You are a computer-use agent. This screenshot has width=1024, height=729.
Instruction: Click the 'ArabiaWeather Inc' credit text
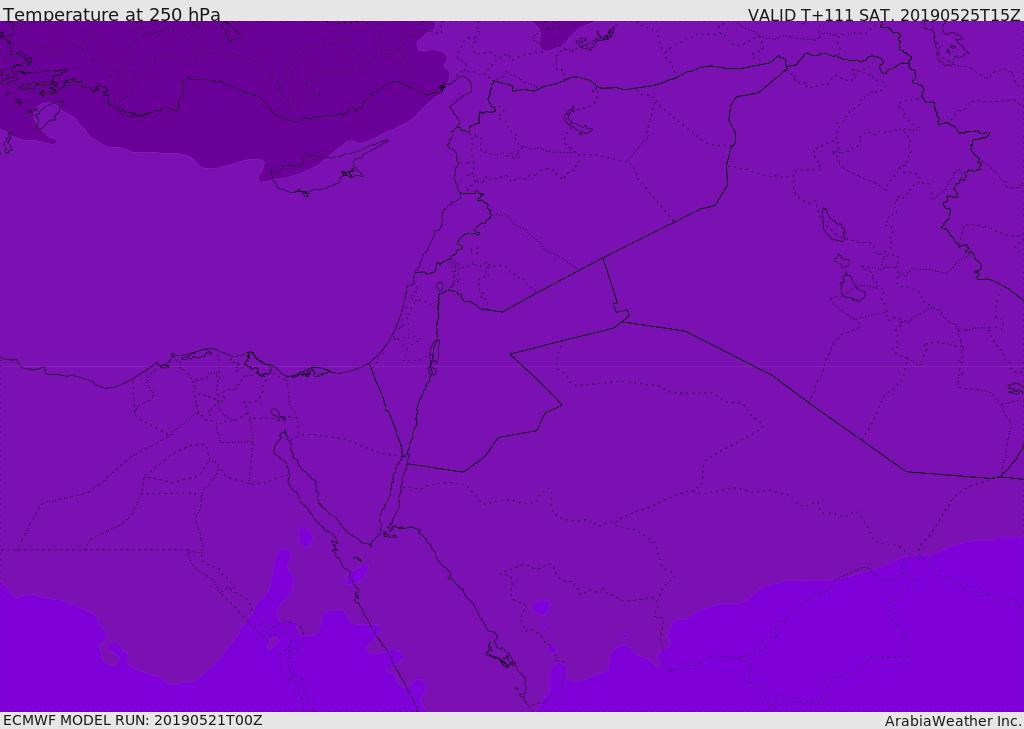click(x=953, y=721)
